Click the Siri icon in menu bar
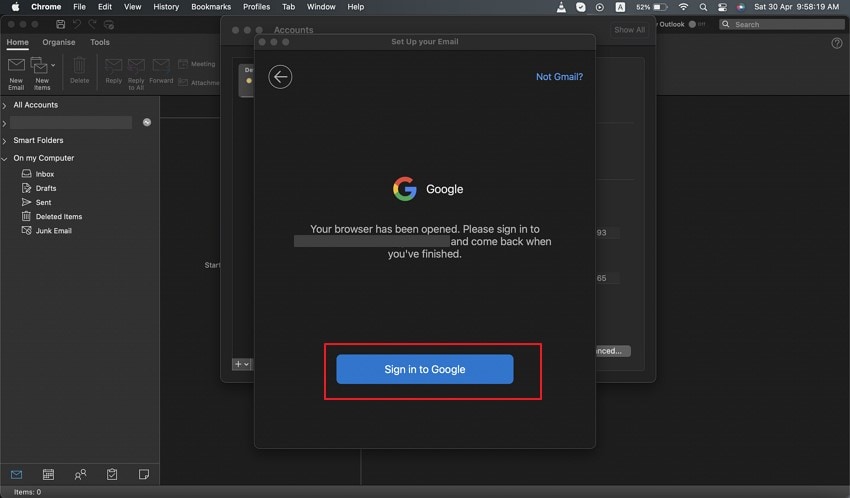Screen dimensions: 850x498 tap(740, 7)
